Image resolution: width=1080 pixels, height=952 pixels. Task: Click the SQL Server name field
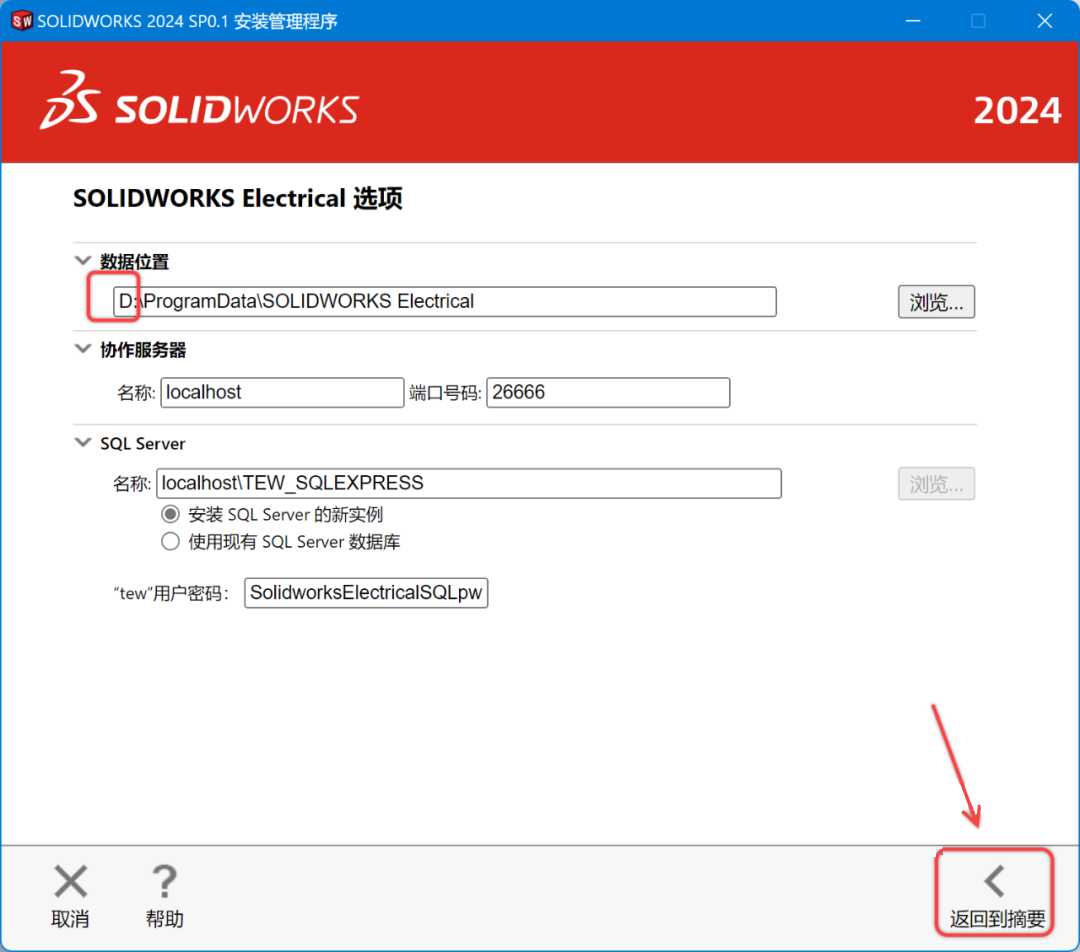click(468, 484)
